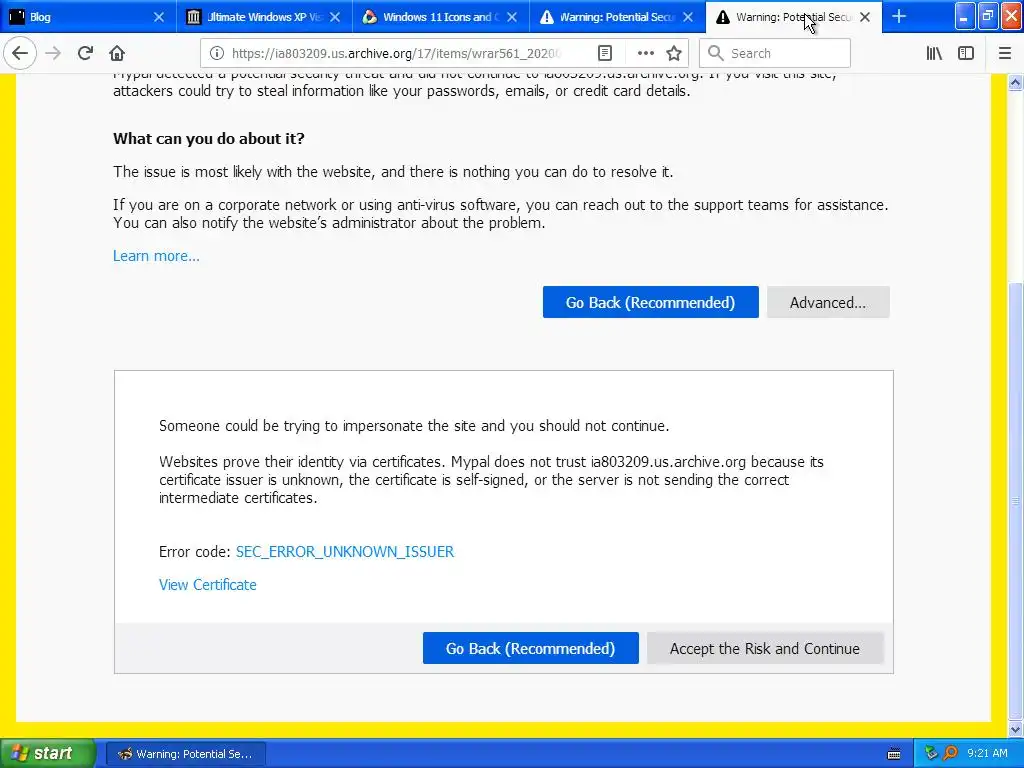This screenshot has width=1024, height=768.
Task: Show sidebars icon
Action: (x=966, y=54)
